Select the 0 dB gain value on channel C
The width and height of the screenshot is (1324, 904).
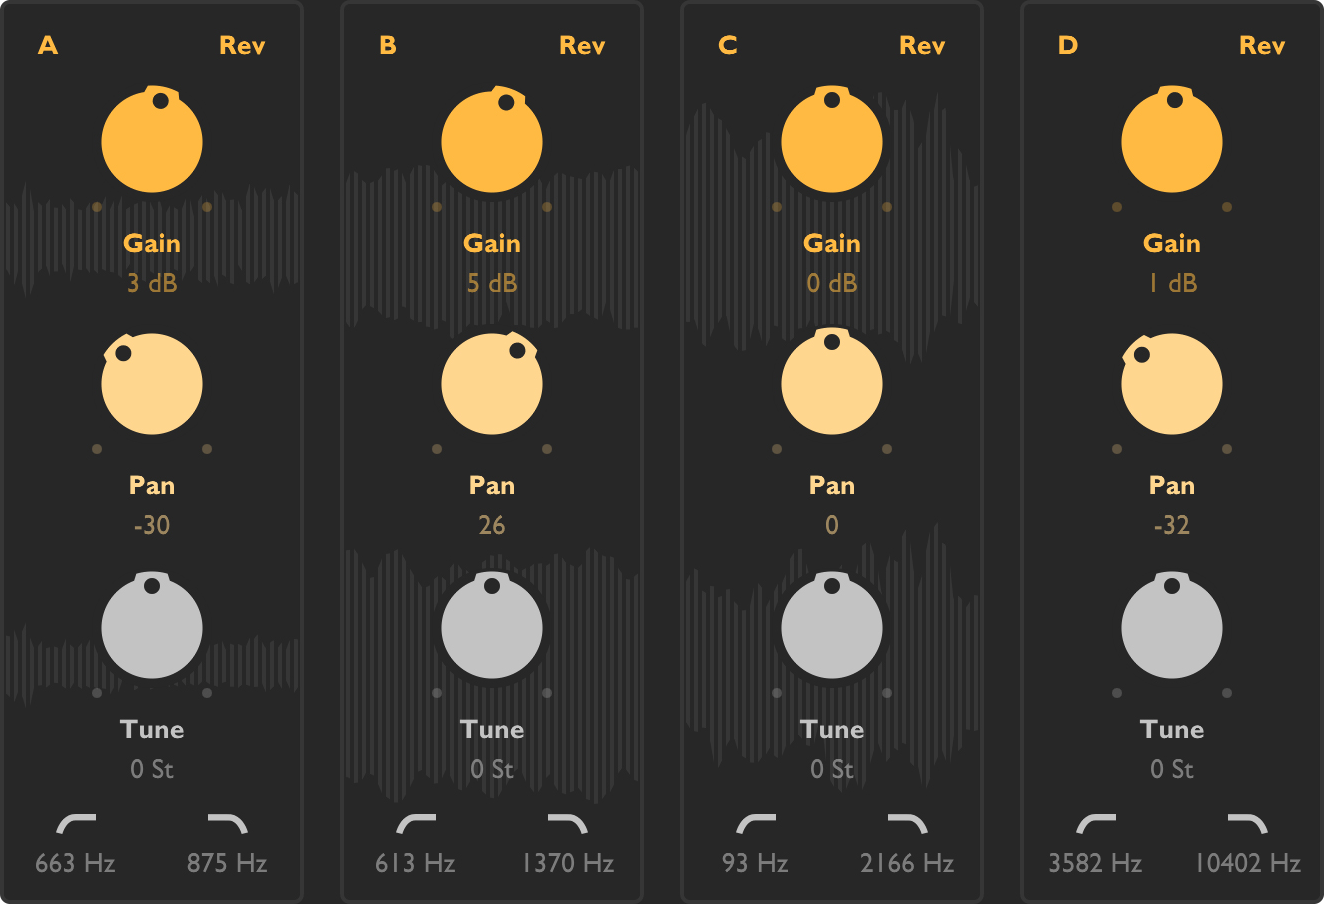832,284
